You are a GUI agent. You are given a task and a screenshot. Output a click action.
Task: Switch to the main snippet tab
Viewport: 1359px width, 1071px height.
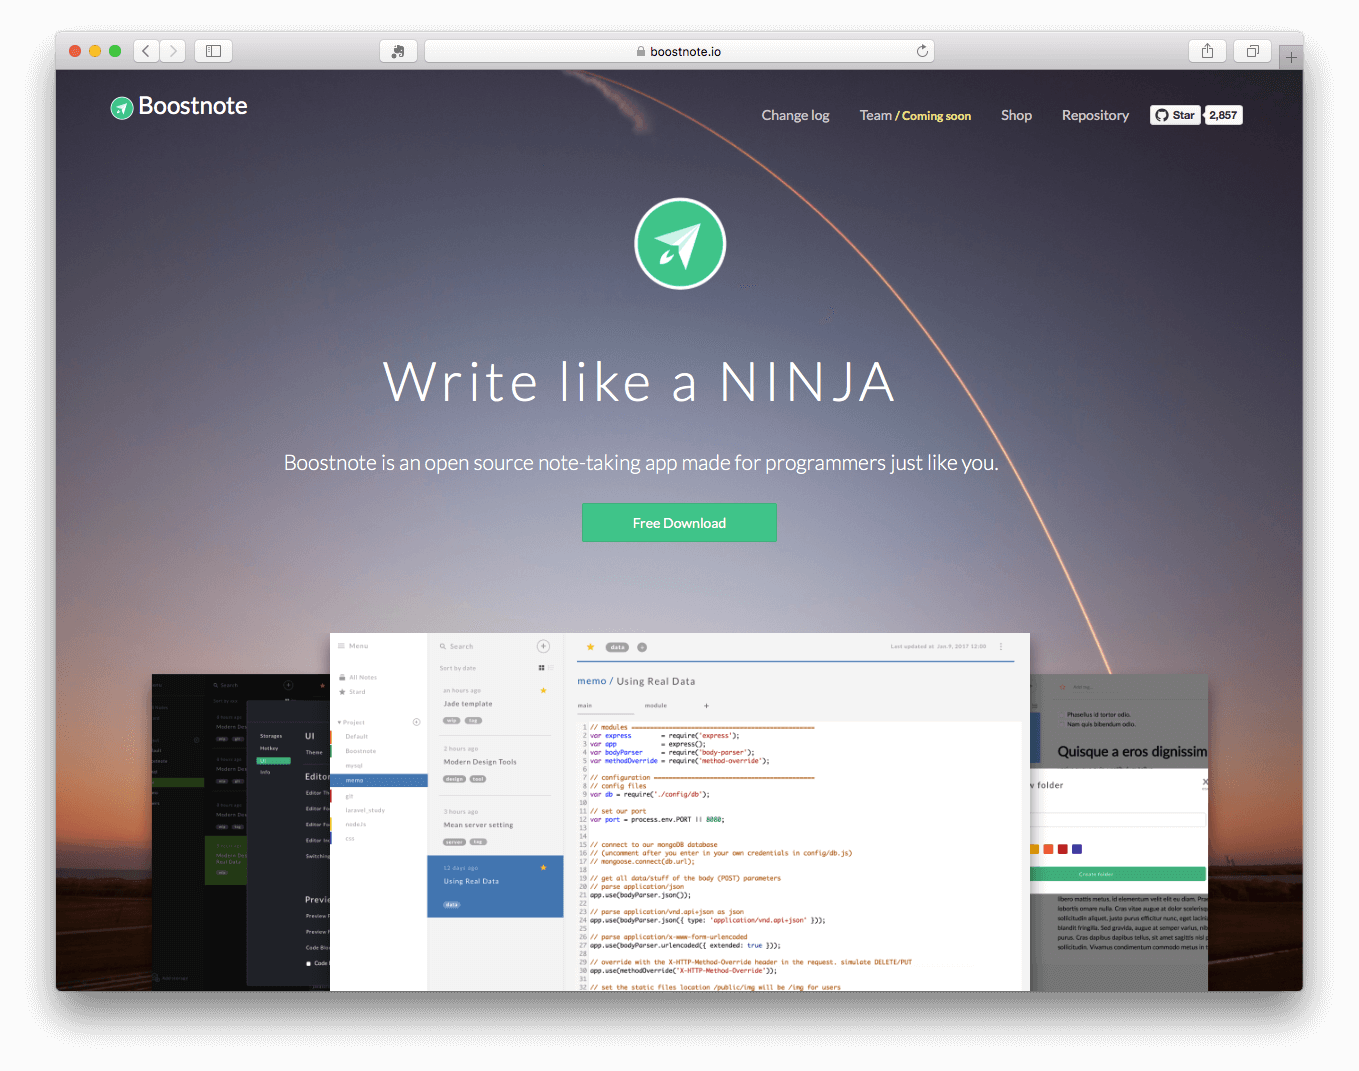585,706
